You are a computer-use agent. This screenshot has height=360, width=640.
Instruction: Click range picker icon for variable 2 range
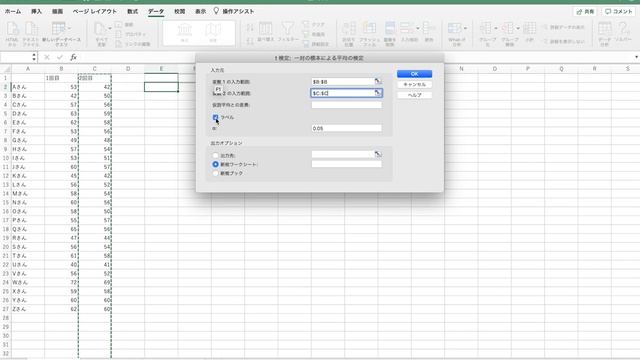click(x=378, y=93)
